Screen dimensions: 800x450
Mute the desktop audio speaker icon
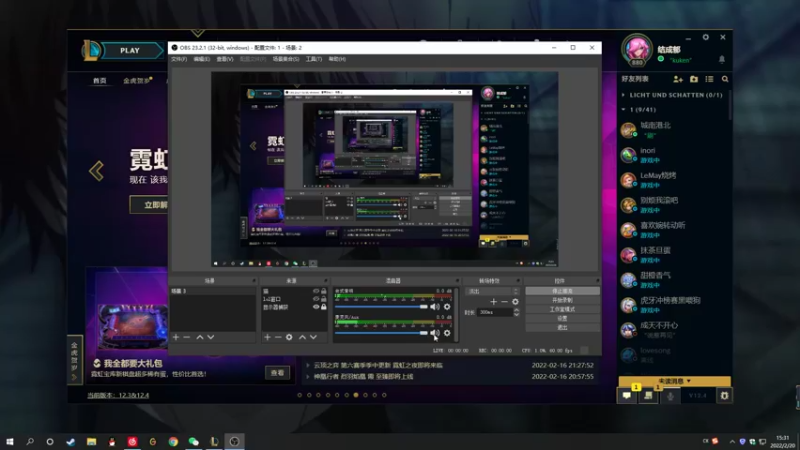(x=435, y=307)
